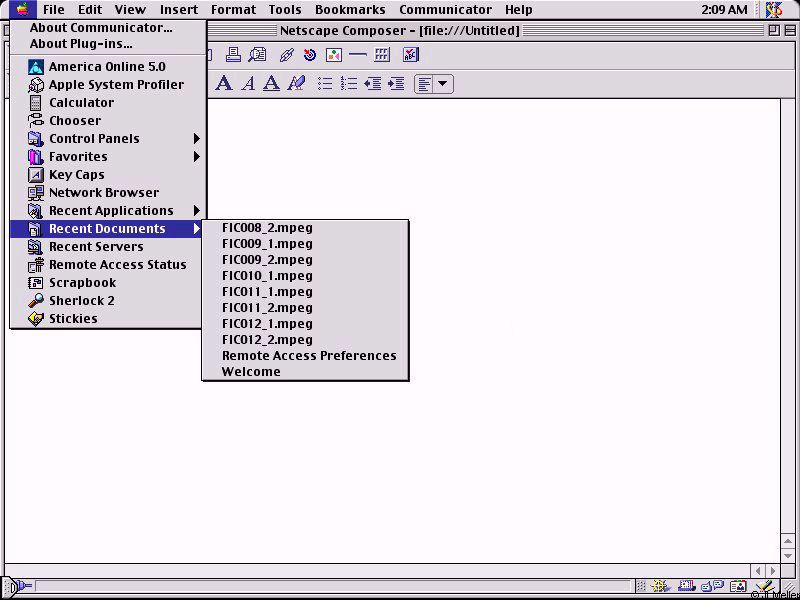Toggle italic text formatting
Screen dimensions: 800x600
[248, 84]
